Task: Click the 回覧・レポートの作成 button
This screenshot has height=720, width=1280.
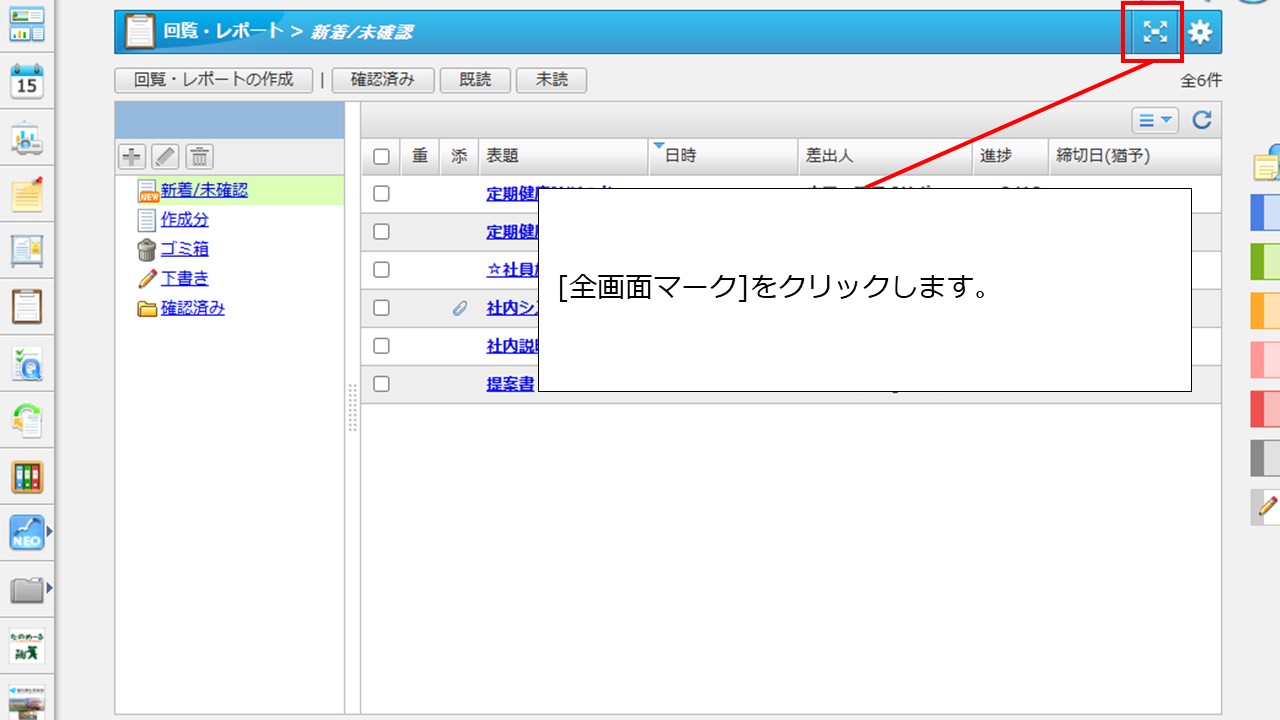Action: click(x=214, y=80)
